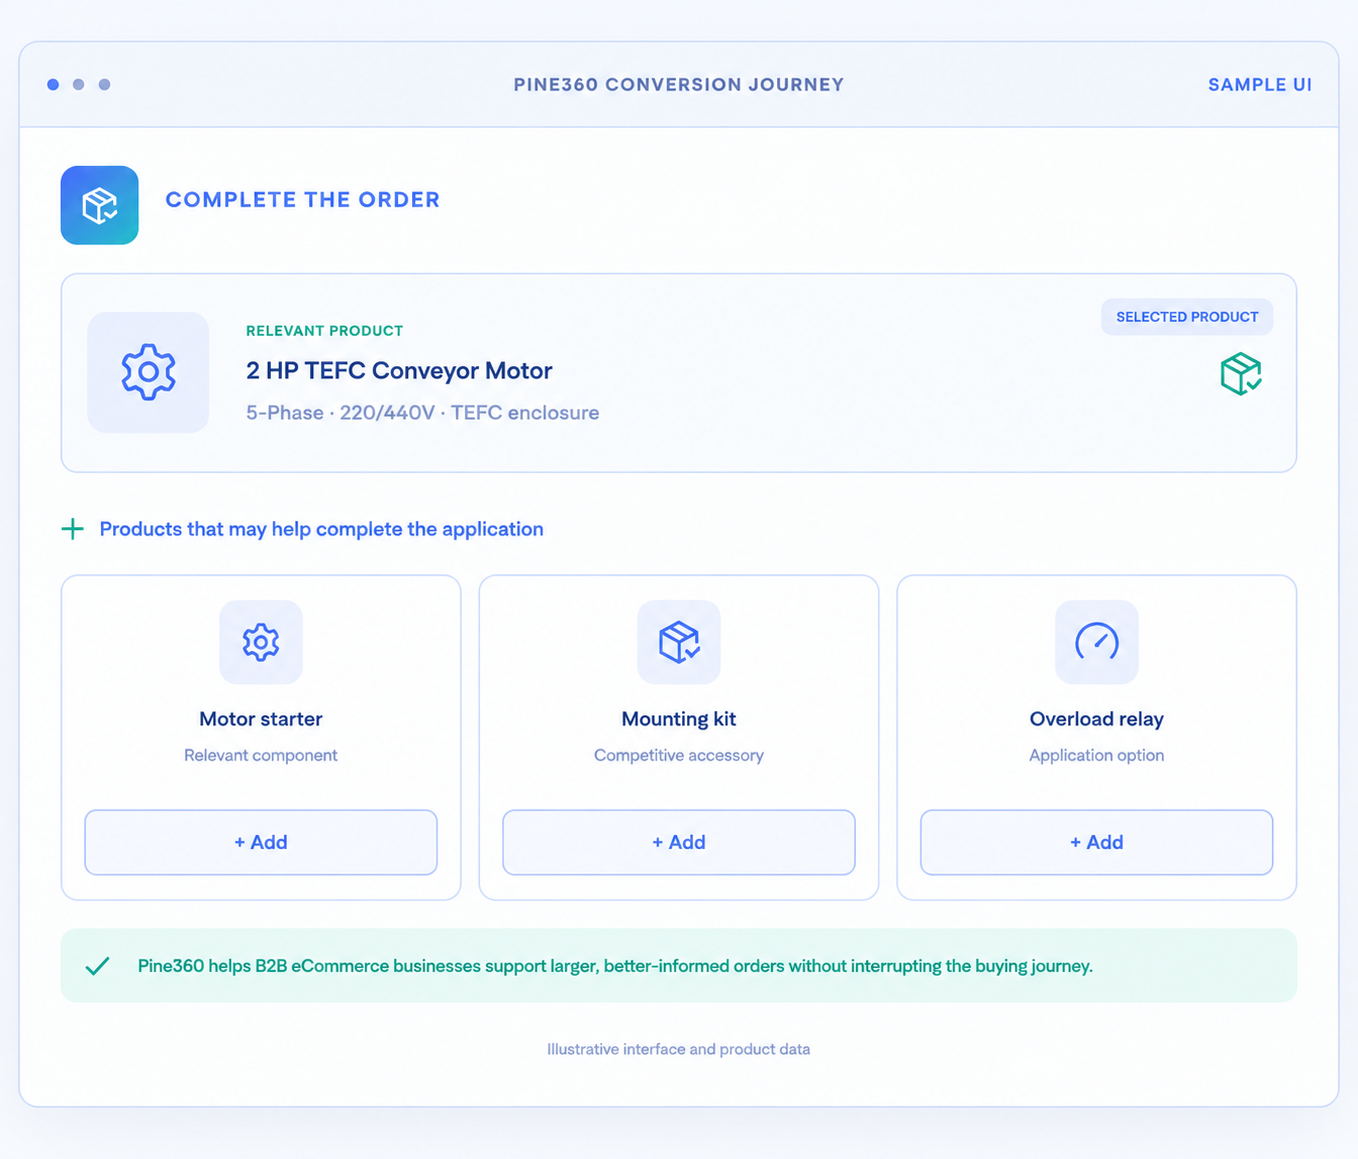Add the Motor starter to order
The width and height of the screenshot is (1358, 1159).
pos(261,842)
